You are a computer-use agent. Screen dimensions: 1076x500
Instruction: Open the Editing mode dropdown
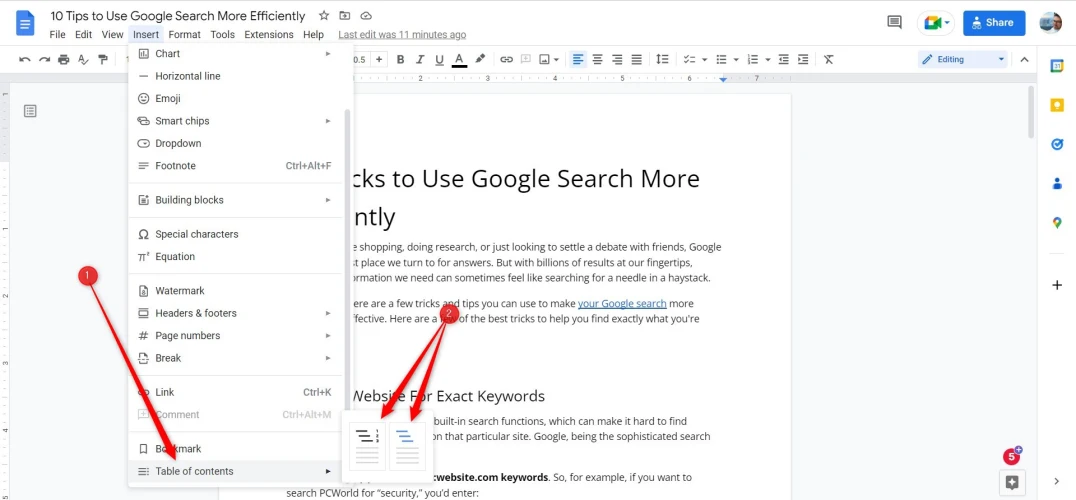click(x=961, y=59)
